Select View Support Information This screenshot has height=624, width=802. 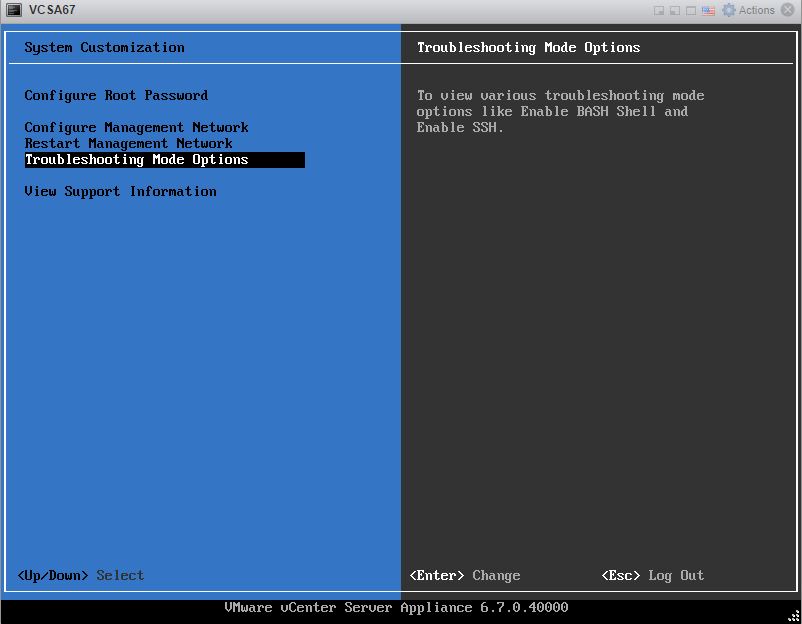coord(120,192)
